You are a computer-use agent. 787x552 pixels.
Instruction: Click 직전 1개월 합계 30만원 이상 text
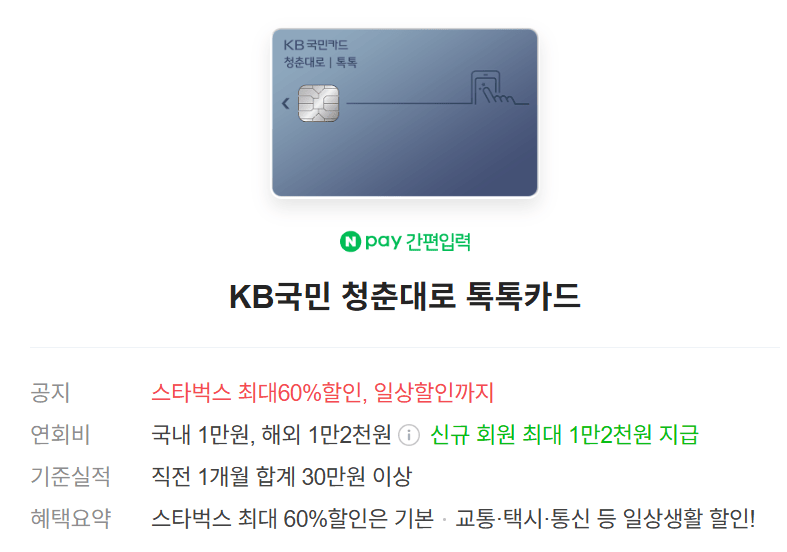click(x=282, y=476)
